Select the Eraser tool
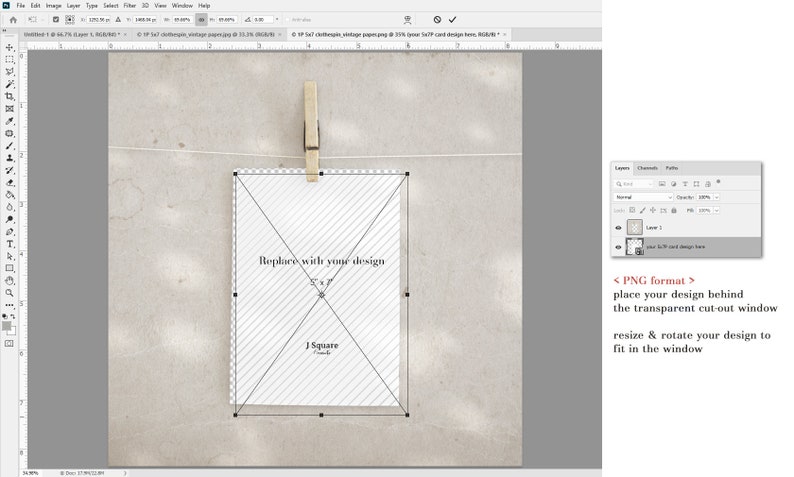This screenshot has width=794, height=477. pos(10,182)
